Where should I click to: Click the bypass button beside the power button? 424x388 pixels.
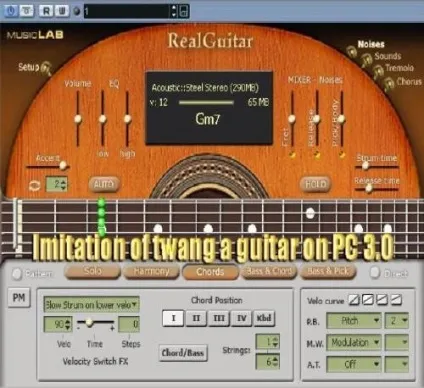click(27, 11)
